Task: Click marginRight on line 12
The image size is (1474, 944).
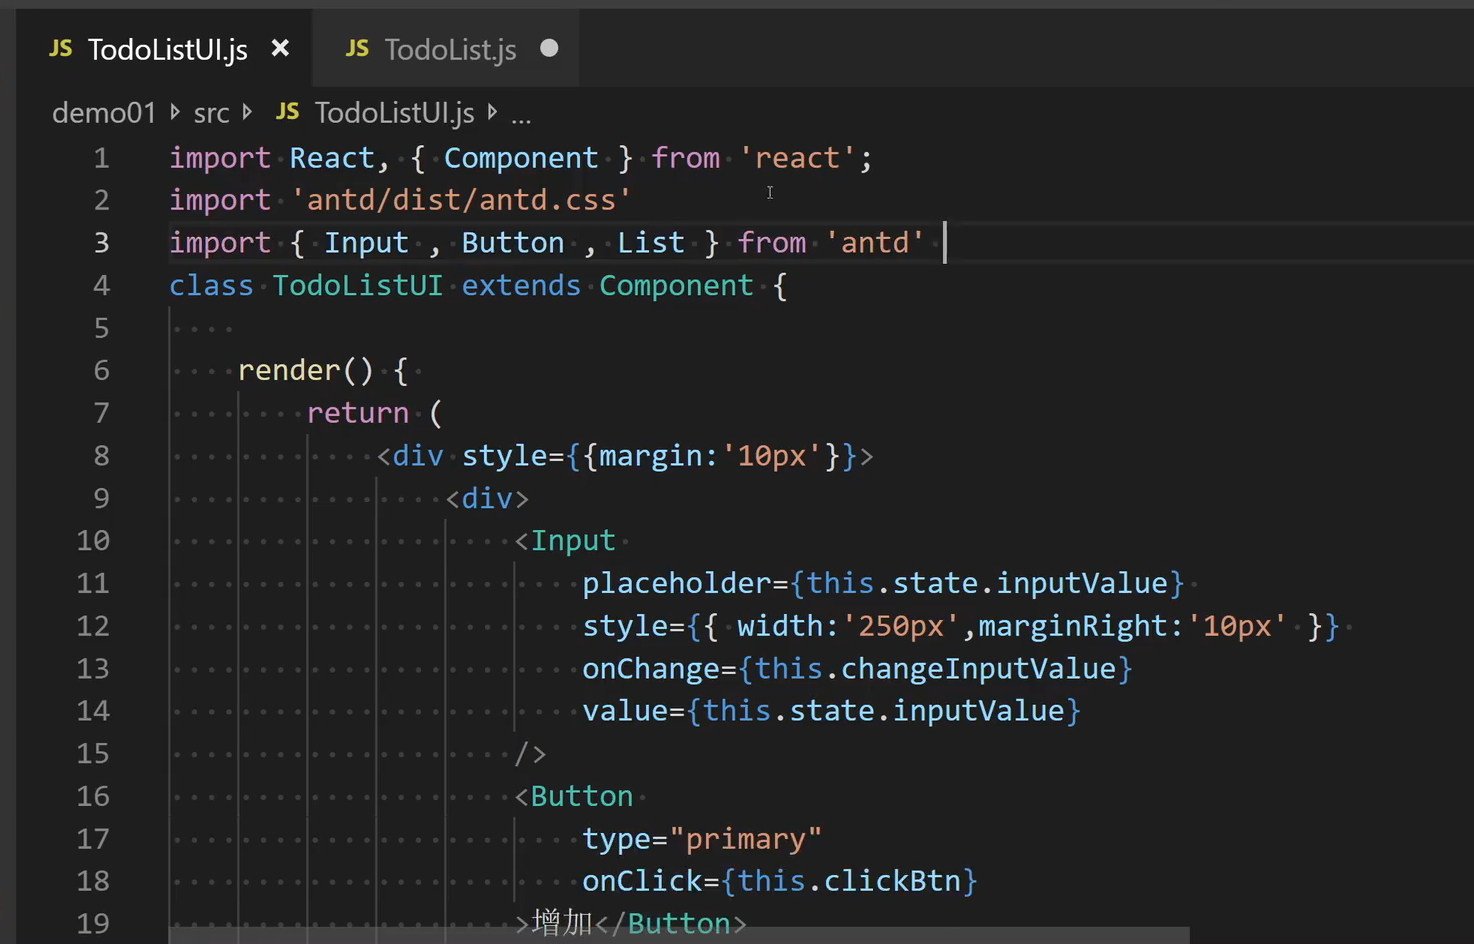Action: [1072, 626]
